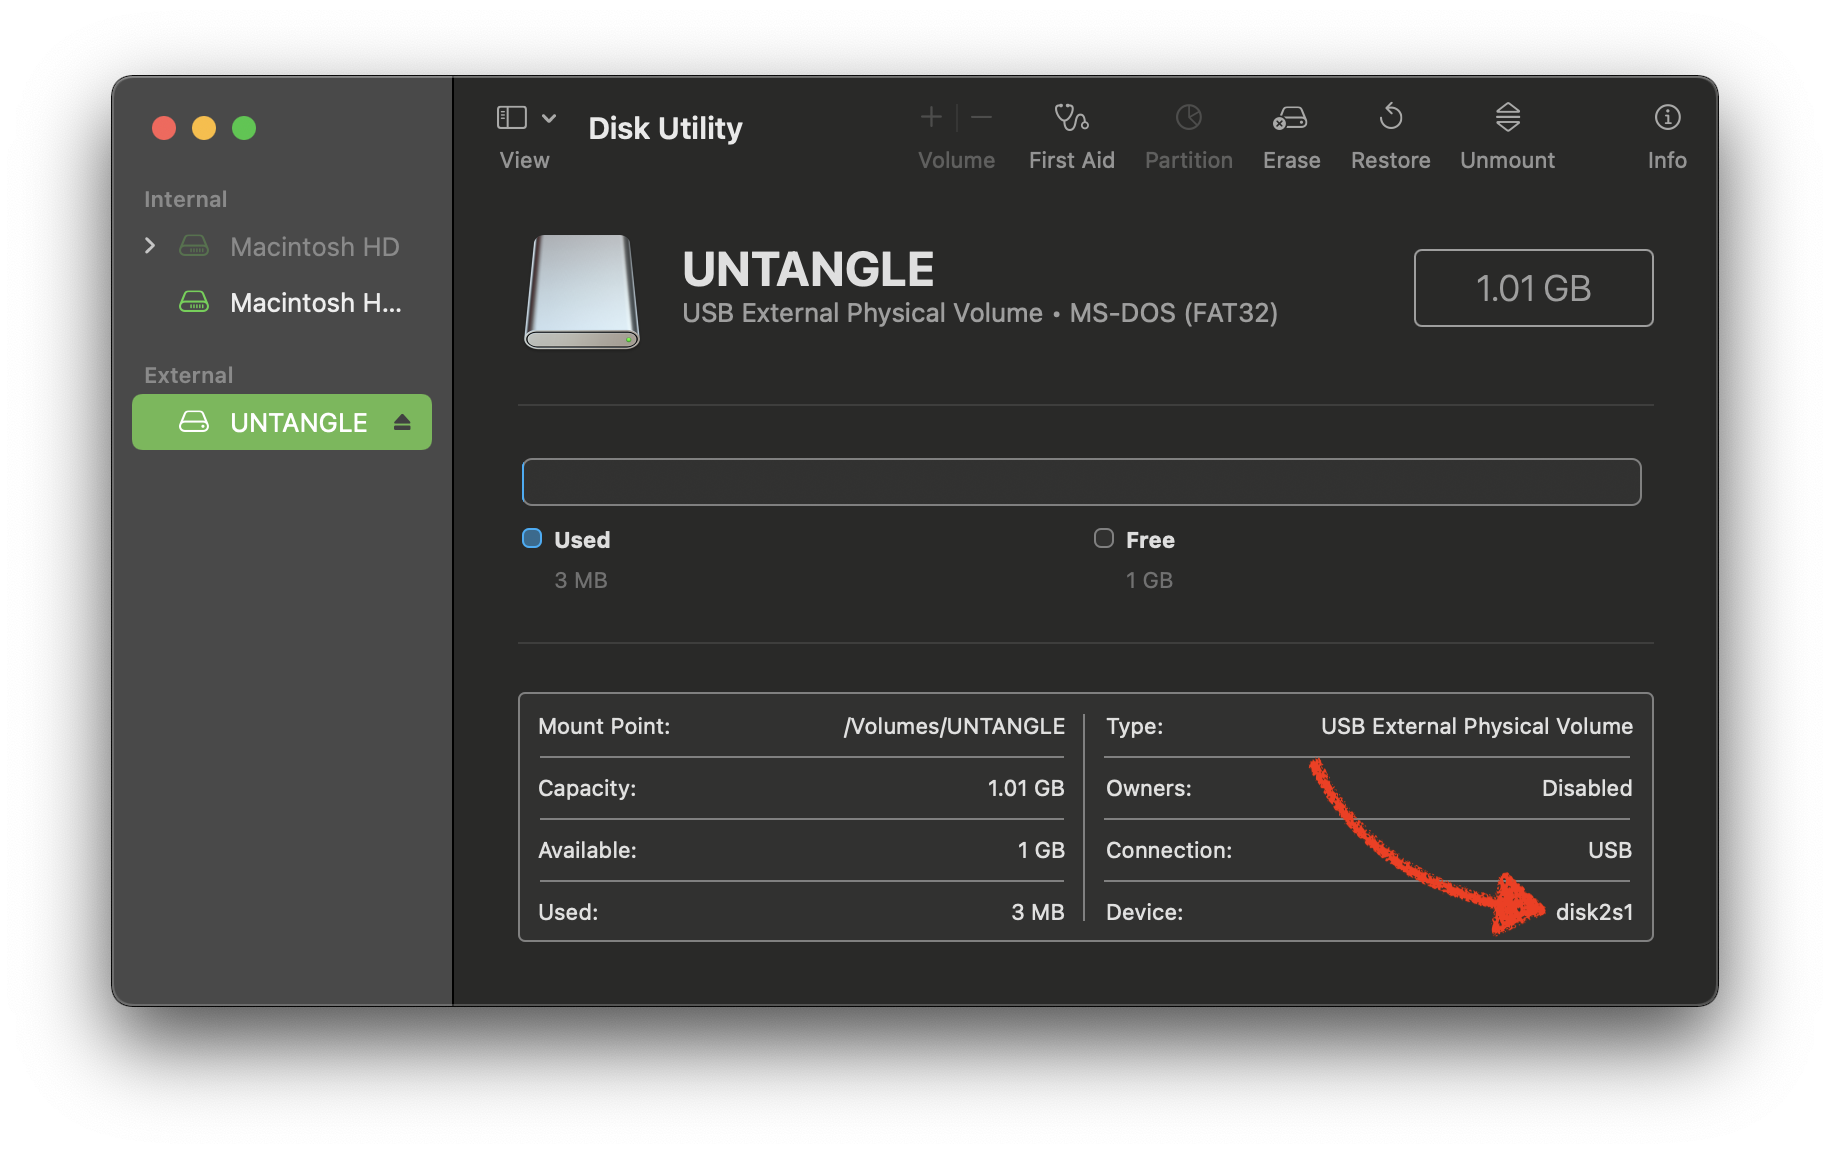The image size is (1830, 1154).
Task: Click the Partition pie icon
Action: [1188, 118]
